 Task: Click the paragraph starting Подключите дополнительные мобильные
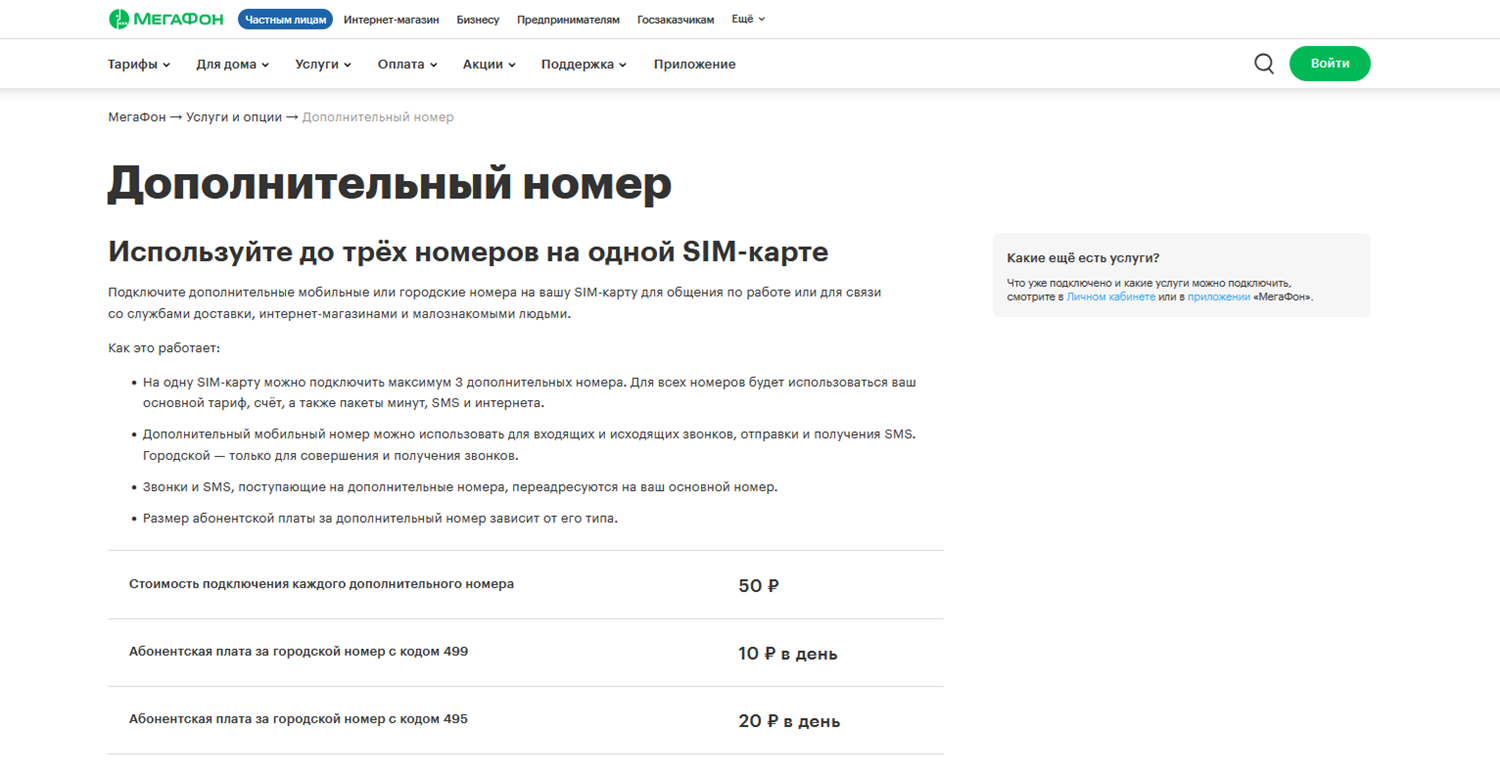(495, 303)
